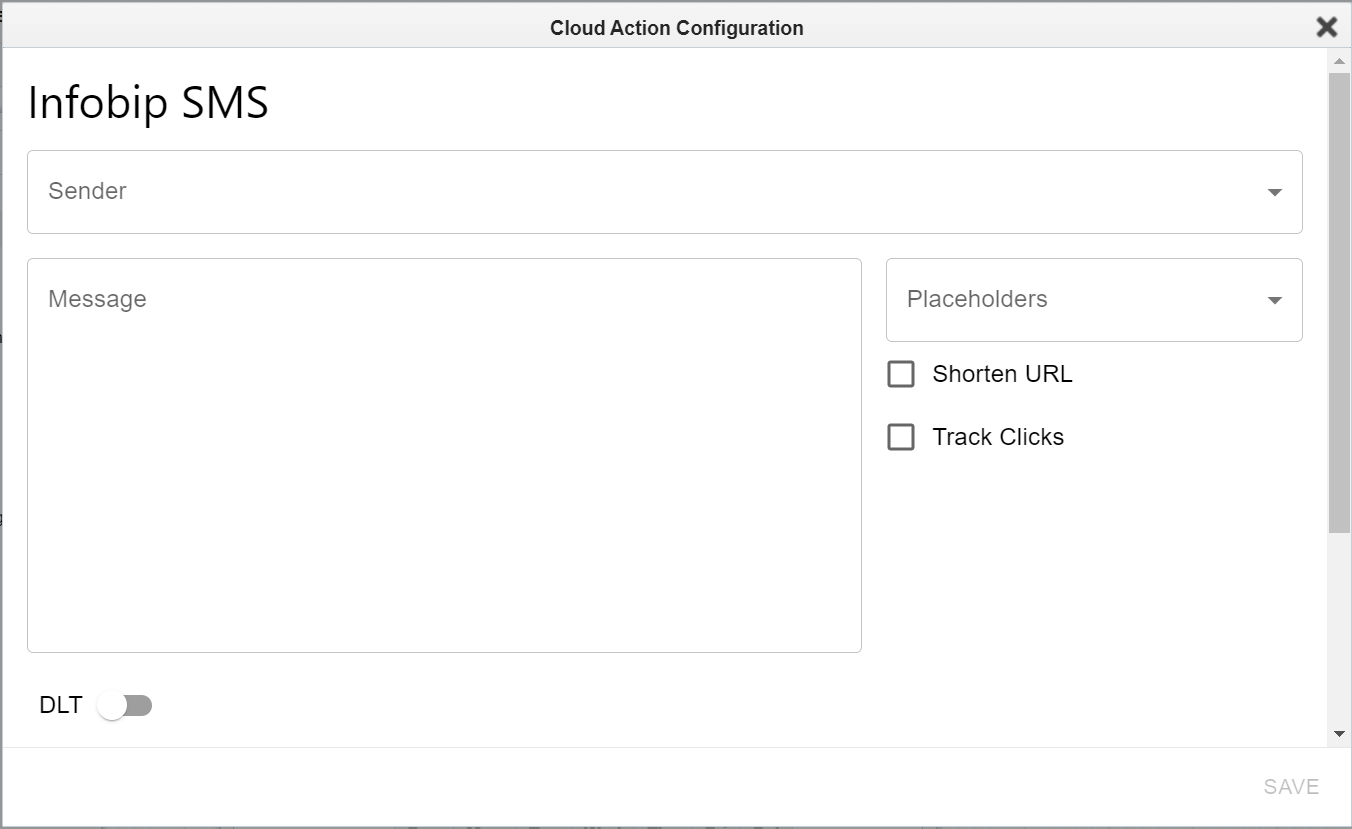This screenshot has height=829, width=1352.
Task: Click the Placeholders dropdown arrow icon
Action: pyautogui.click(x=1274, y=300)
